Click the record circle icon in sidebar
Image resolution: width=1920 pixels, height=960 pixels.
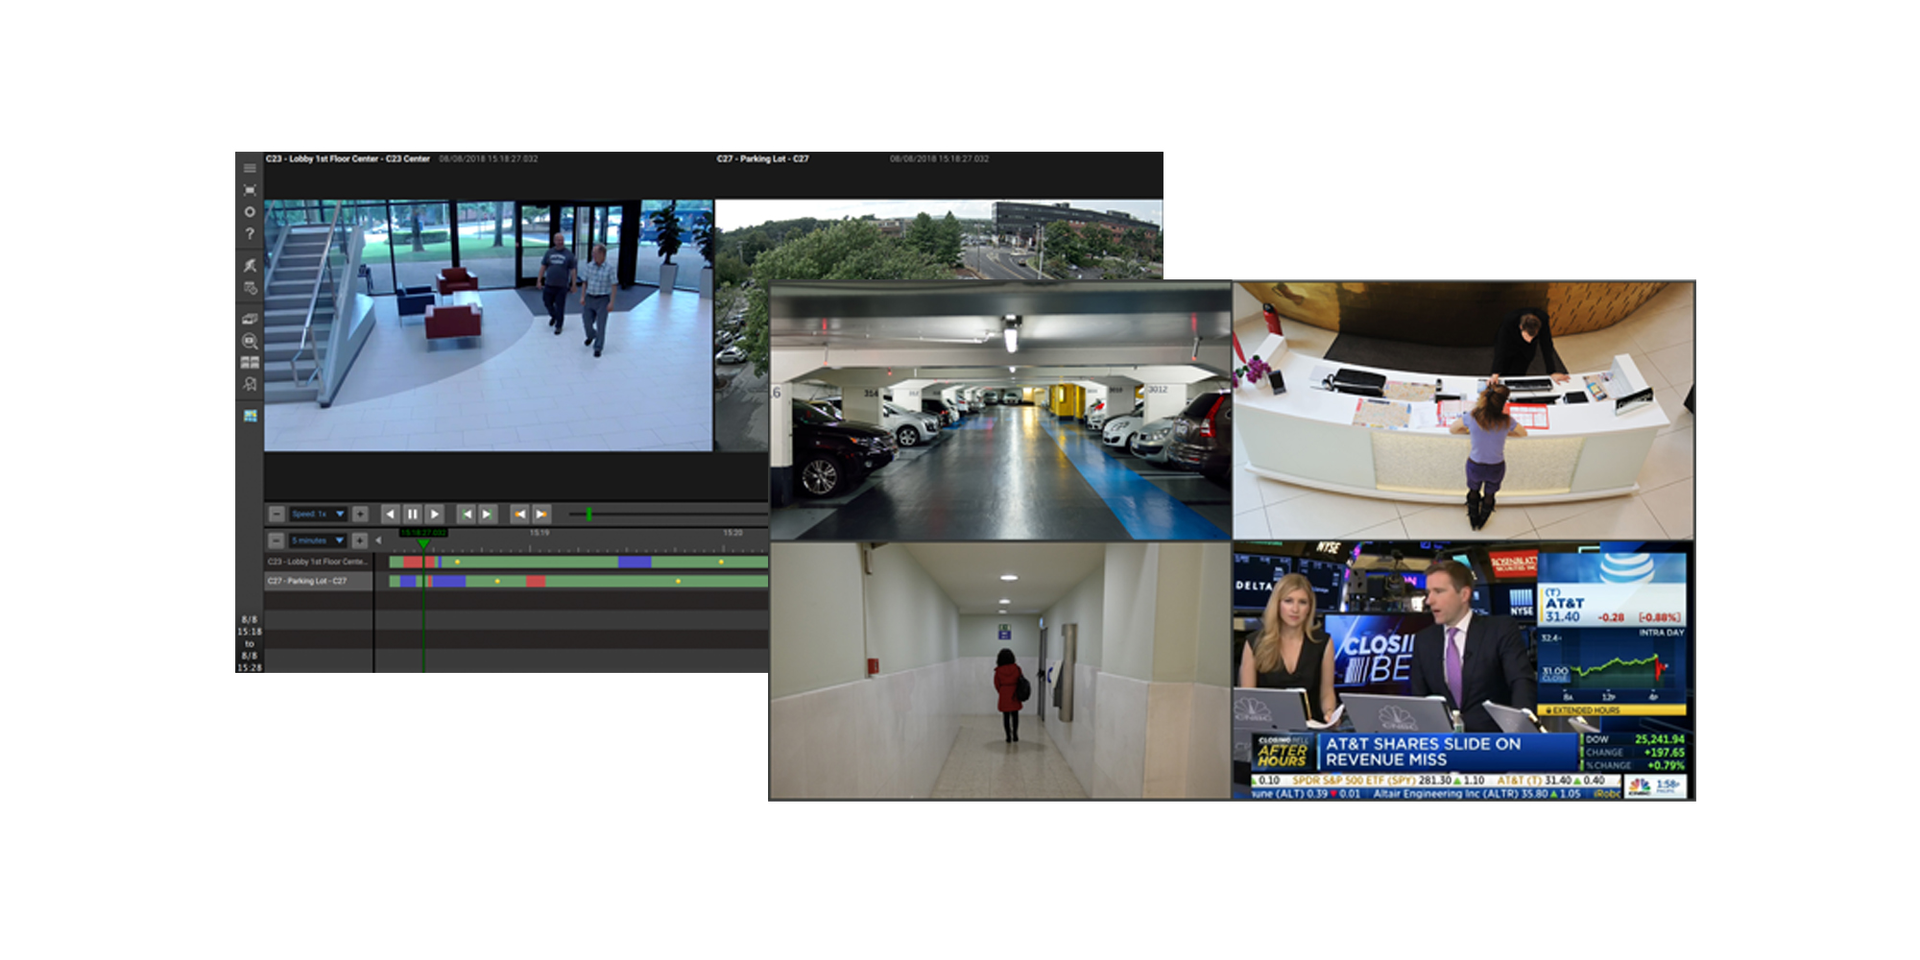[249, 211]
